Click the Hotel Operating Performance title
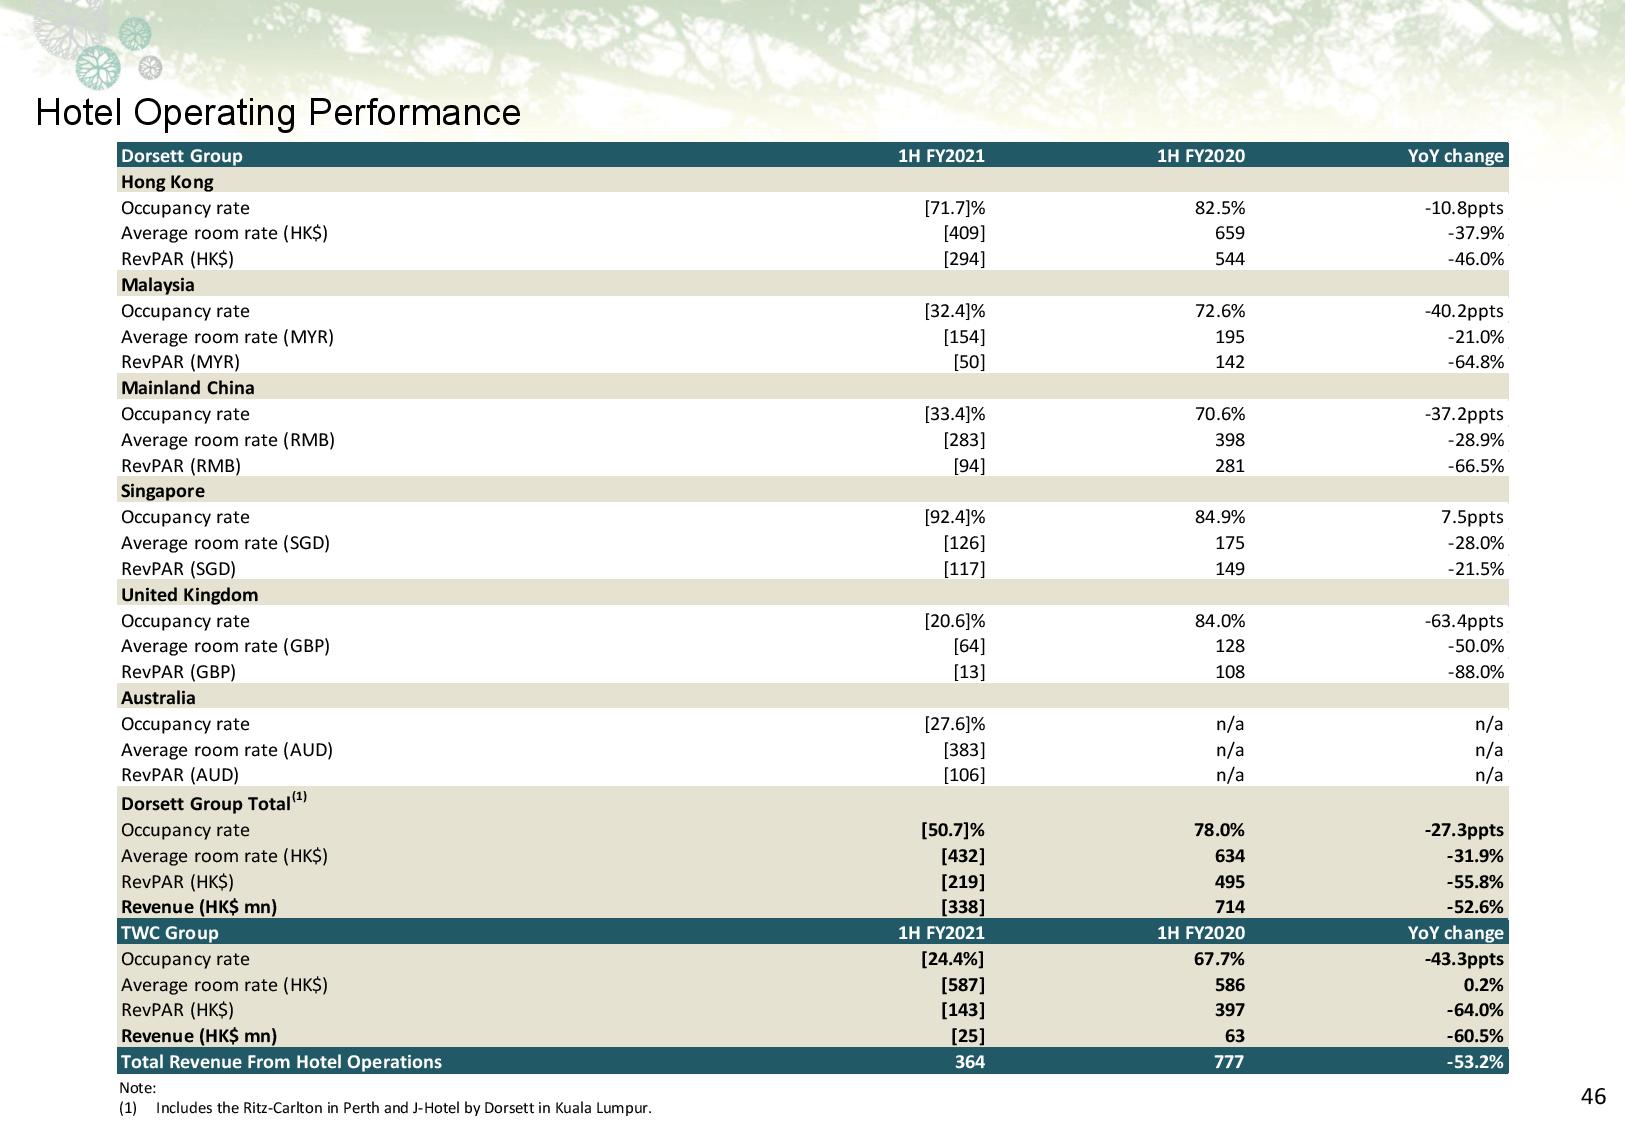 coord(278,112)
